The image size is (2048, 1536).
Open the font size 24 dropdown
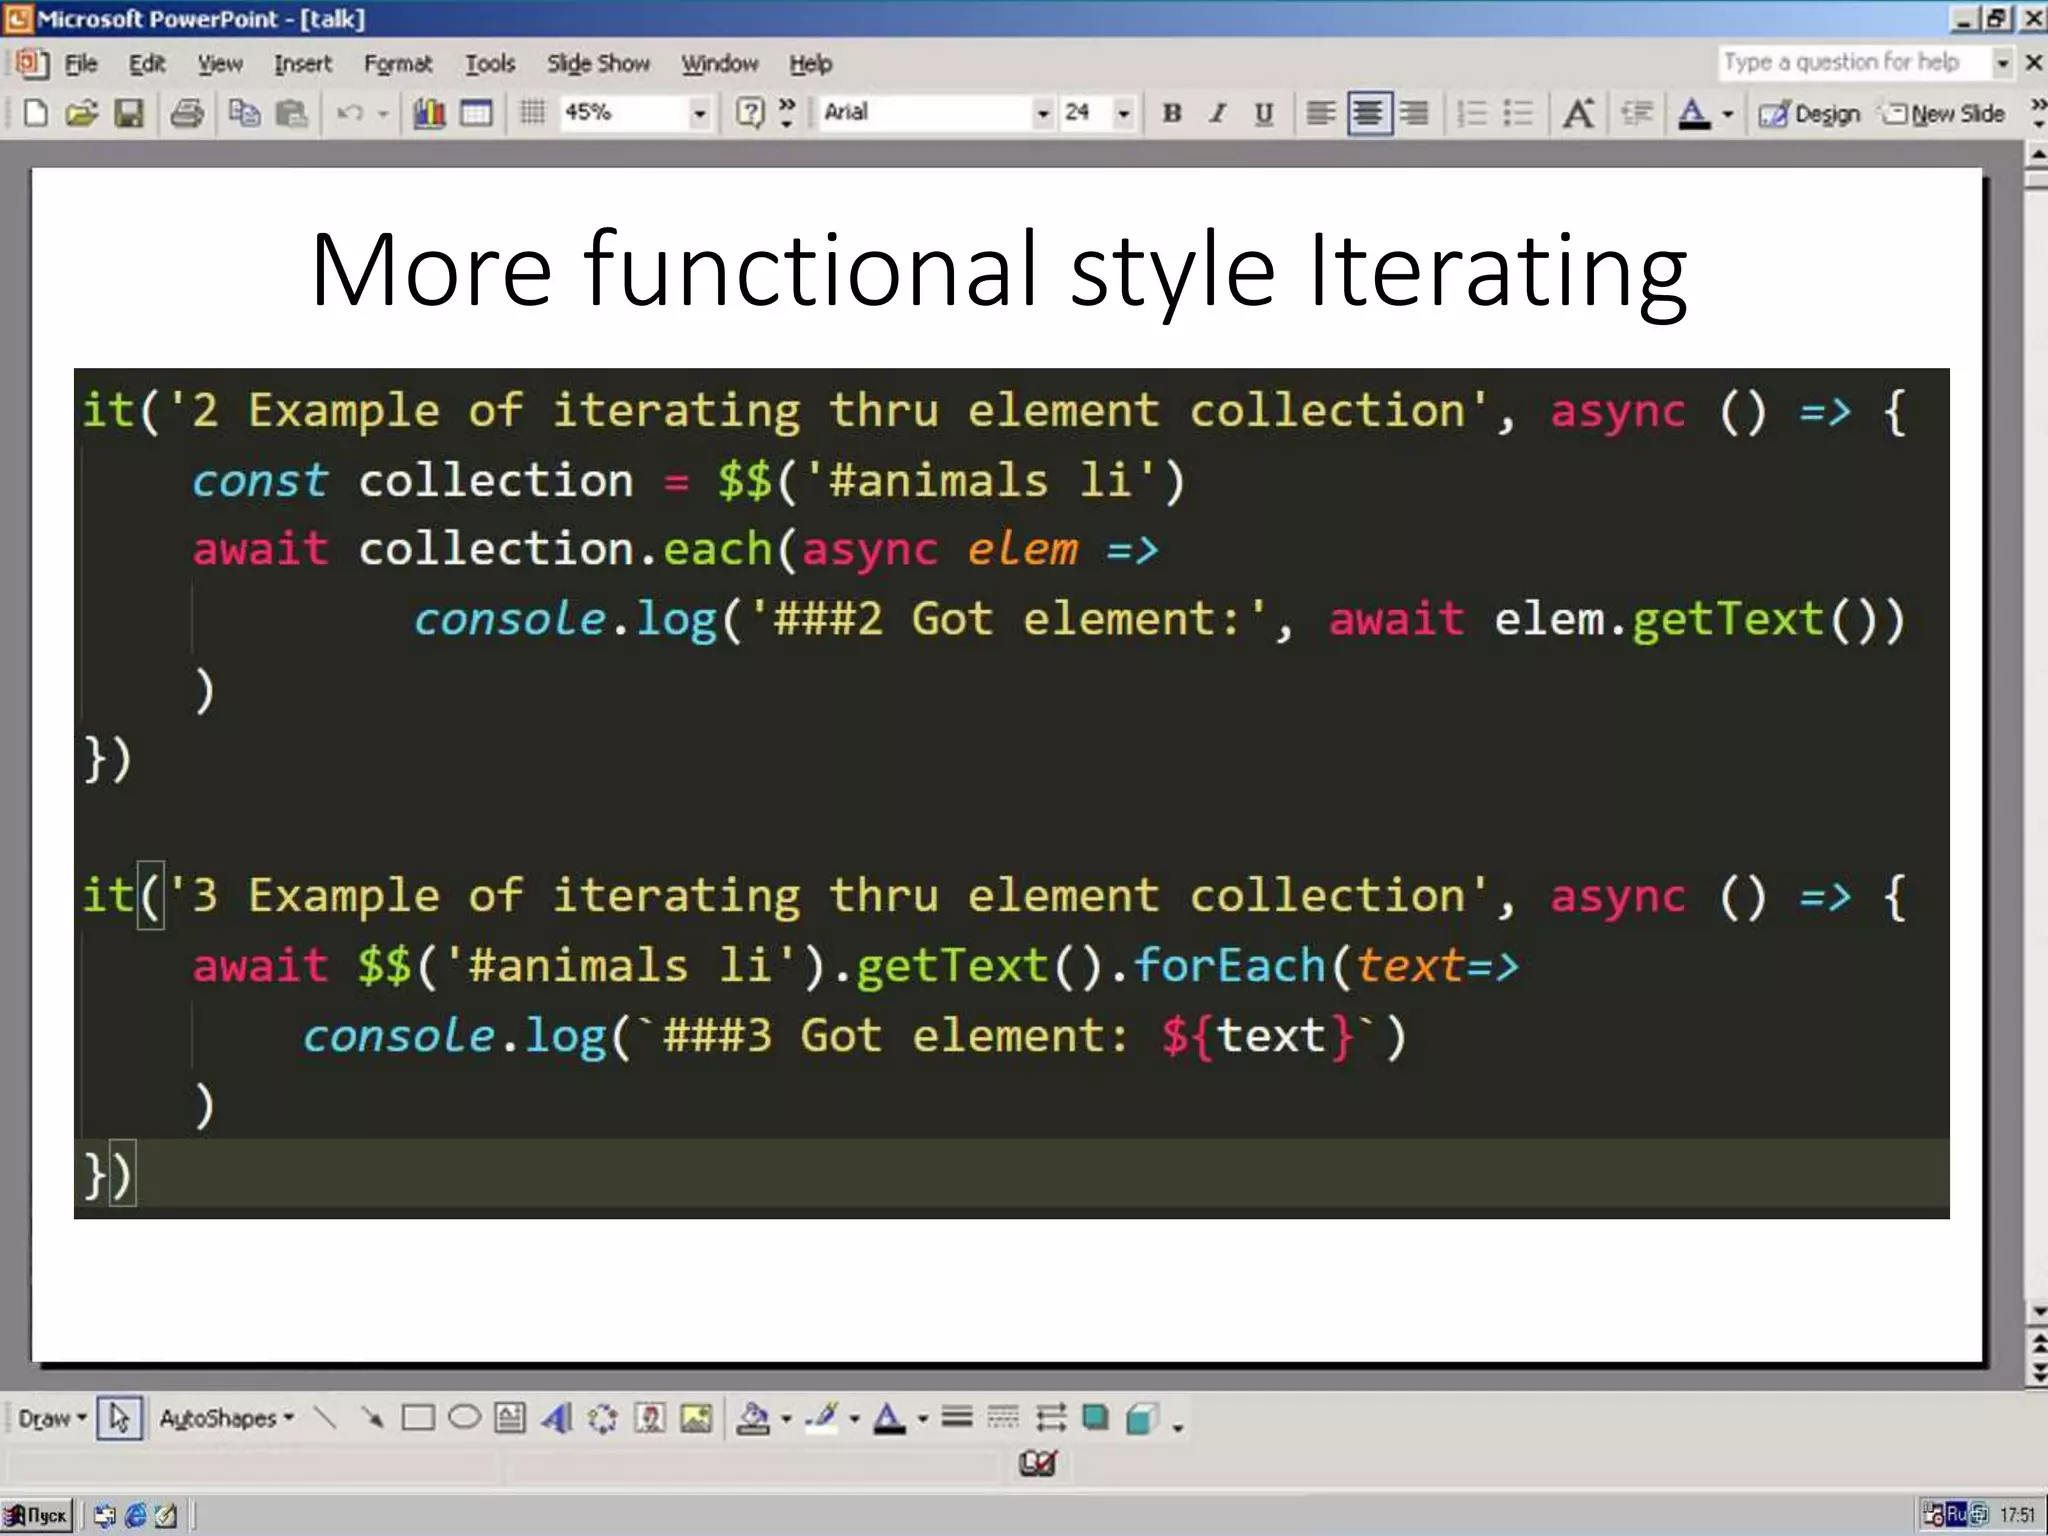[x=1124, y=113]
